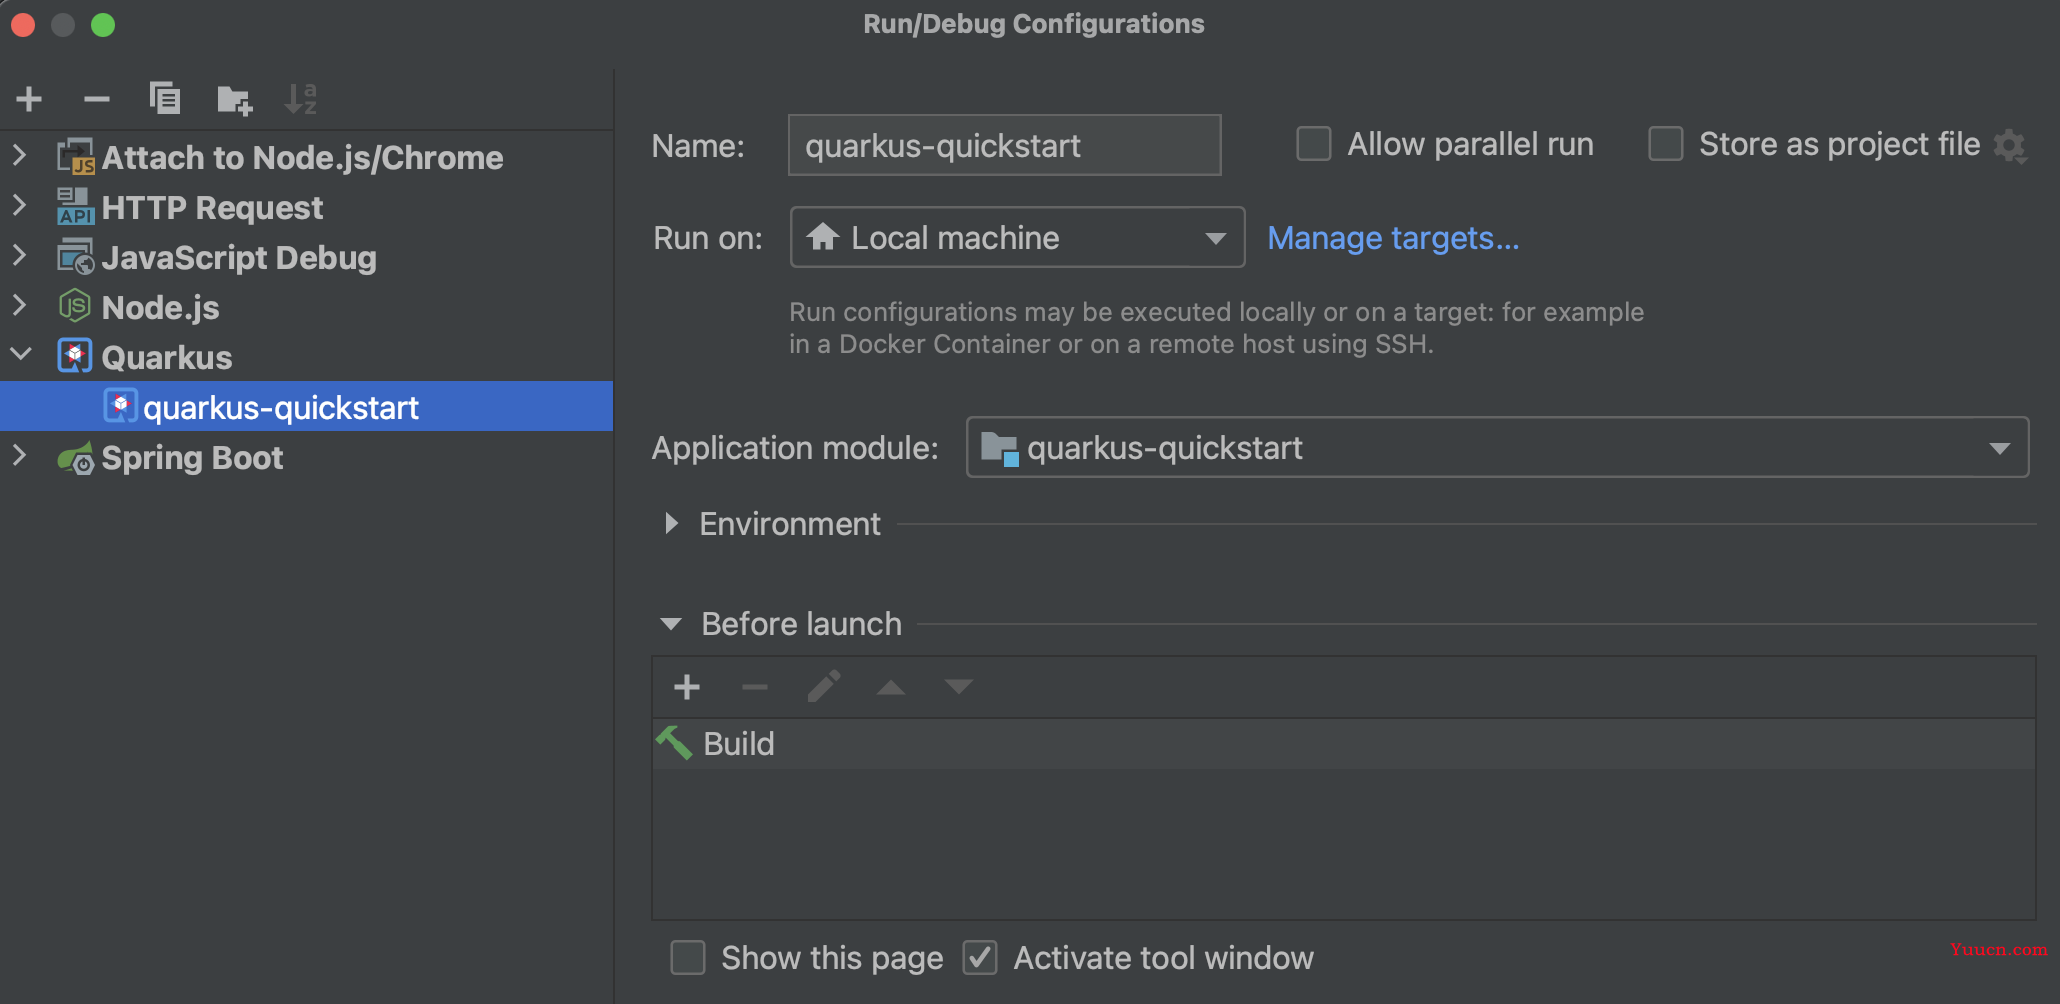Click the Quarkus category icon
Image resolution: width=2060 pixels, height=1004 pixels.
(x=75, y=356)
